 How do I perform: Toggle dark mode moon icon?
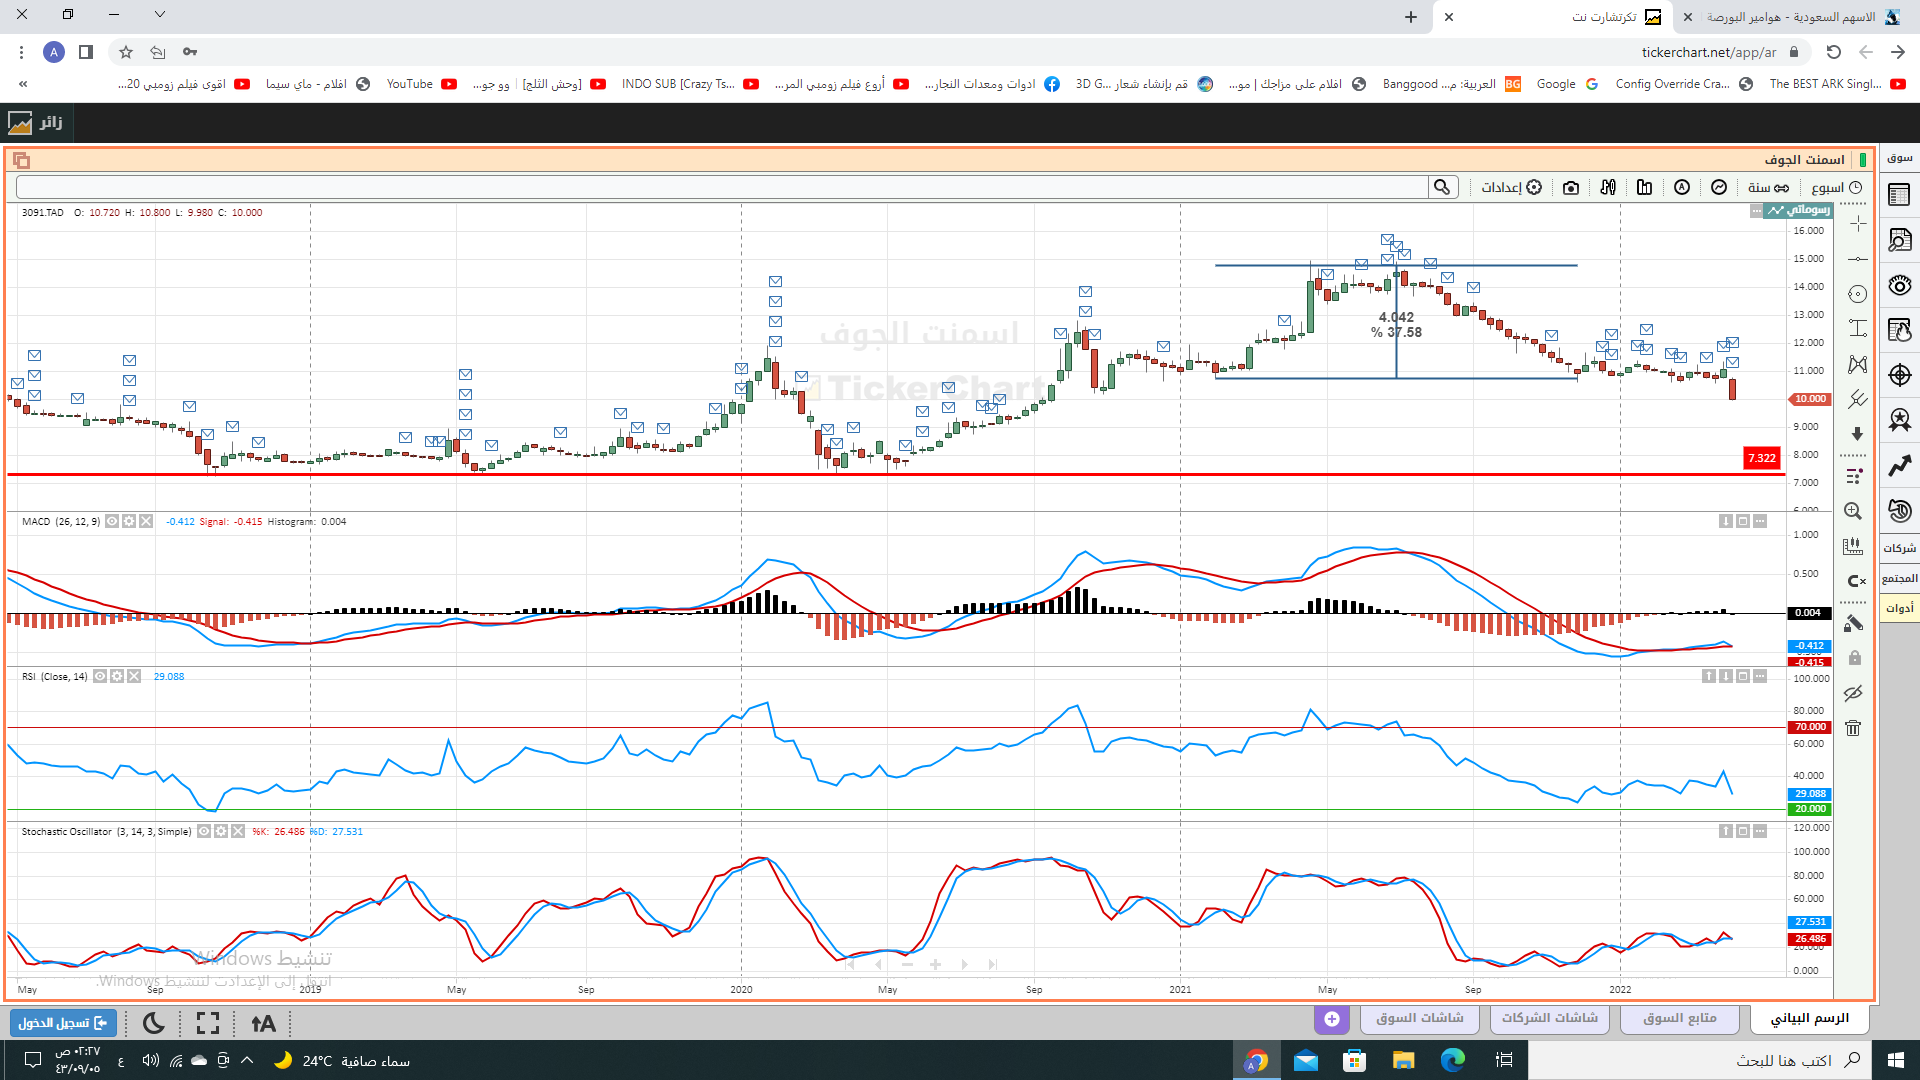pyautogui.click(x=154, y=1023)
